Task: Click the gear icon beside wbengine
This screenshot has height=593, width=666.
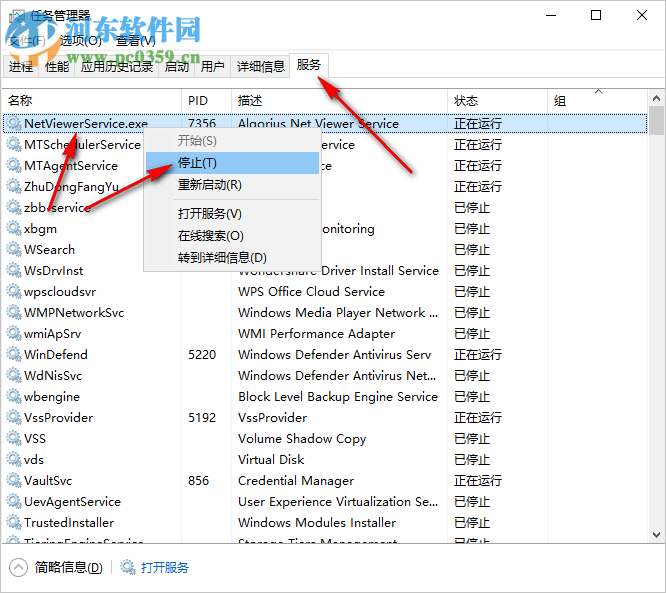Action: point(14,396)
